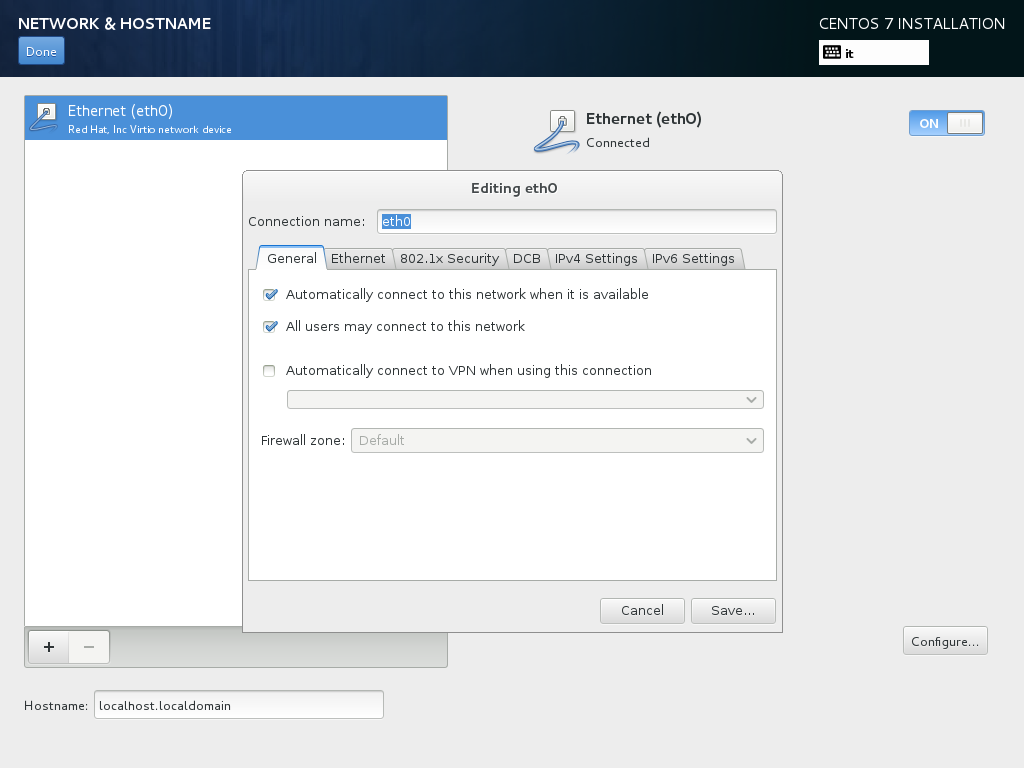The image size is (1024, 768).
Task: Click the Connection name text field
Action: [576, 222]
